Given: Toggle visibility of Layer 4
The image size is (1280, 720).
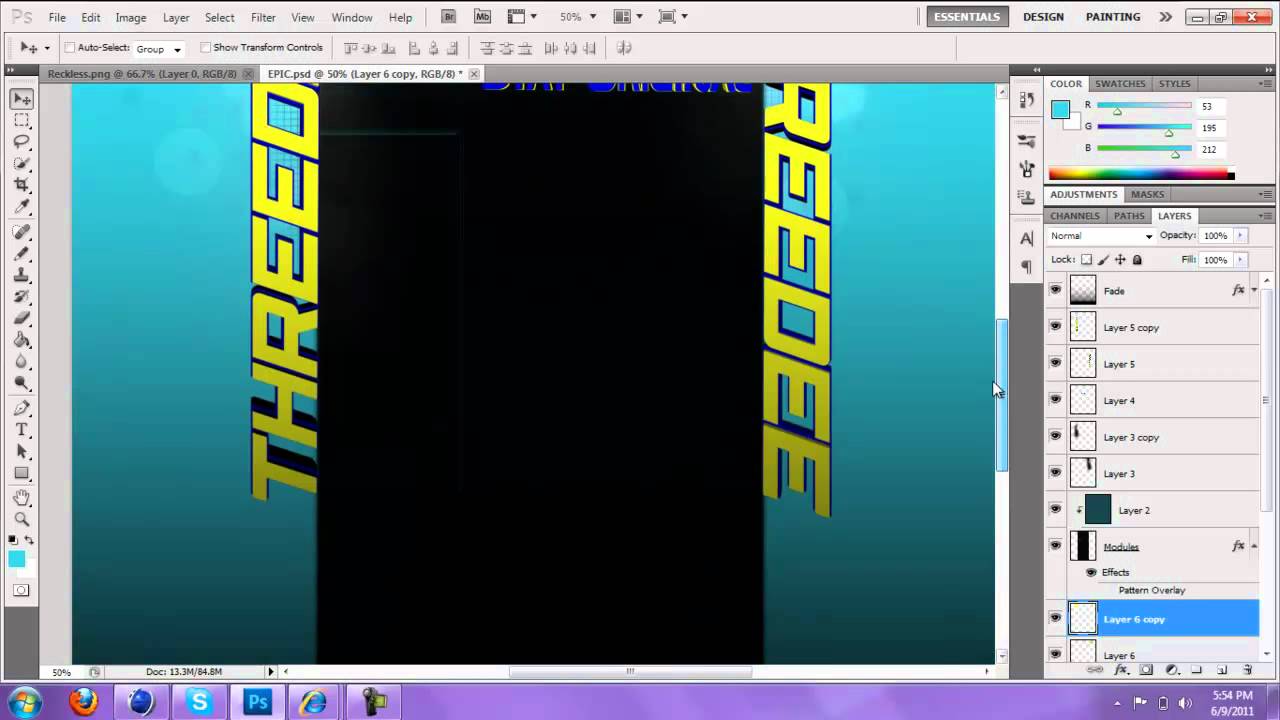Looking at the screenshot, I should (1055, 400).
